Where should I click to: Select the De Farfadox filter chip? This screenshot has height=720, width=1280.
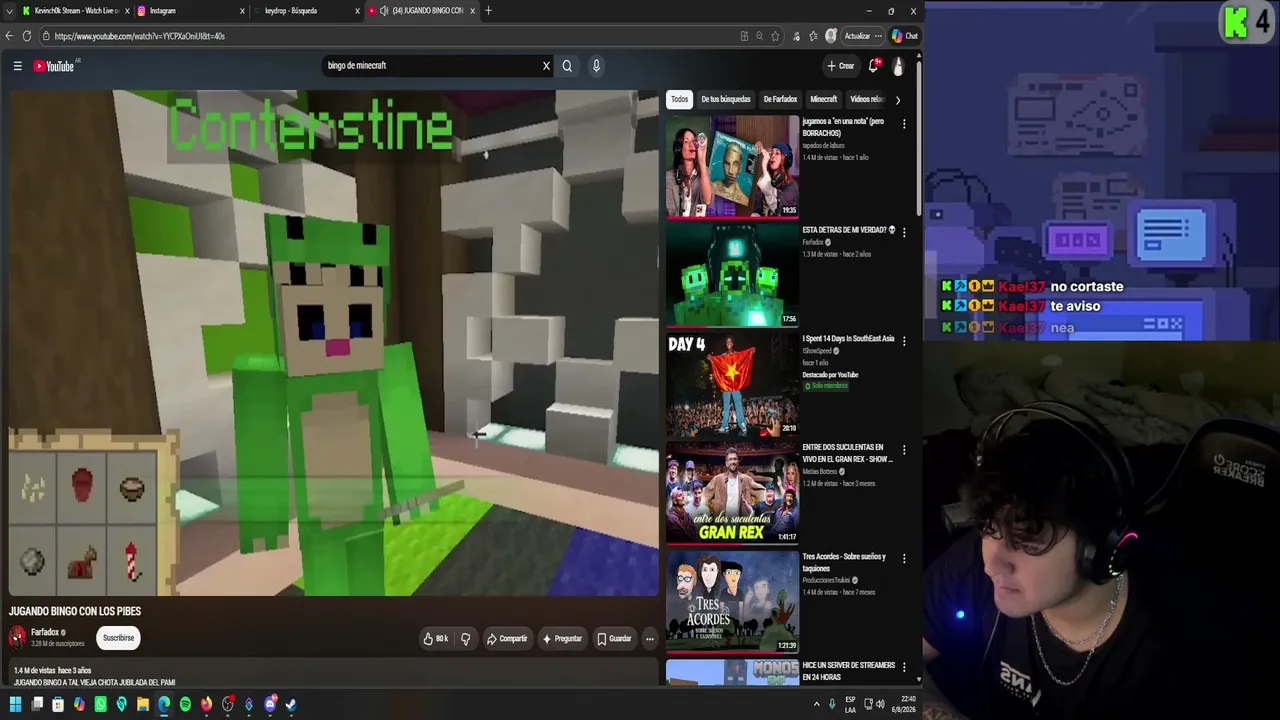click(x=780, y=99)
